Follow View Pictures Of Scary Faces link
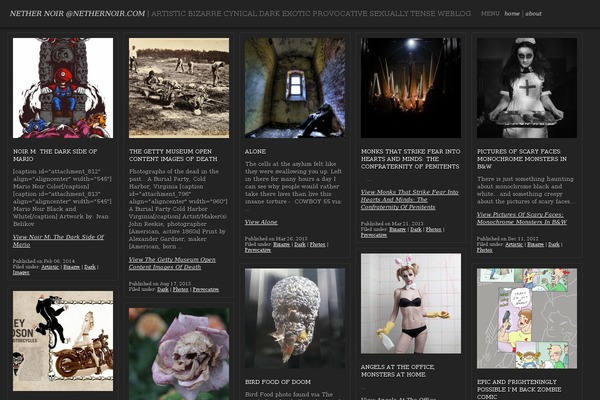Image resolution: width=600 pixels, height=400 pixels. click(522, 218)
